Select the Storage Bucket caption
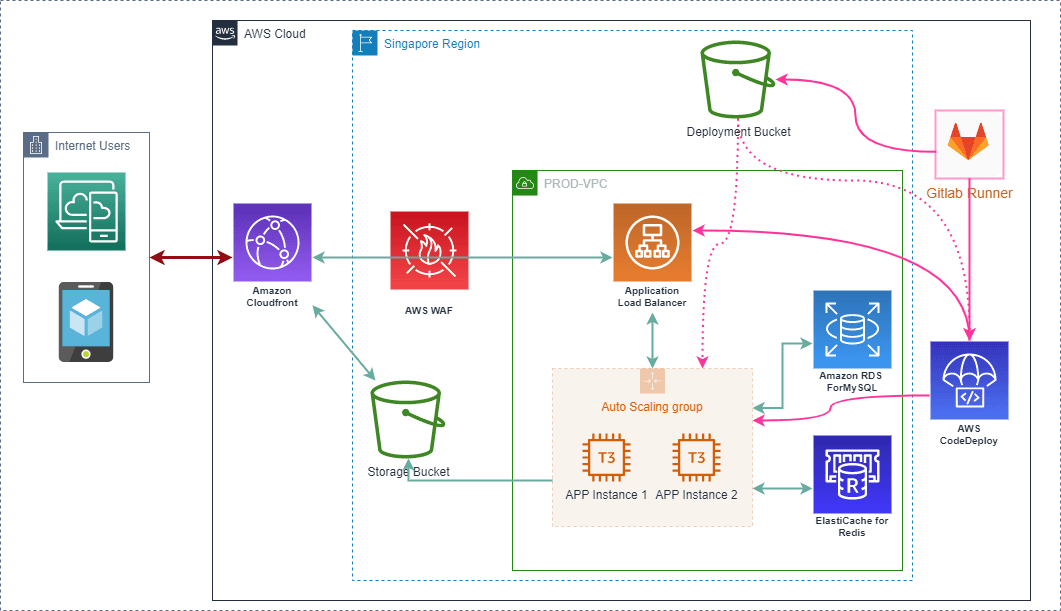Image resolution: width=1061 pixels, height=611 pixels. point(408,472)
